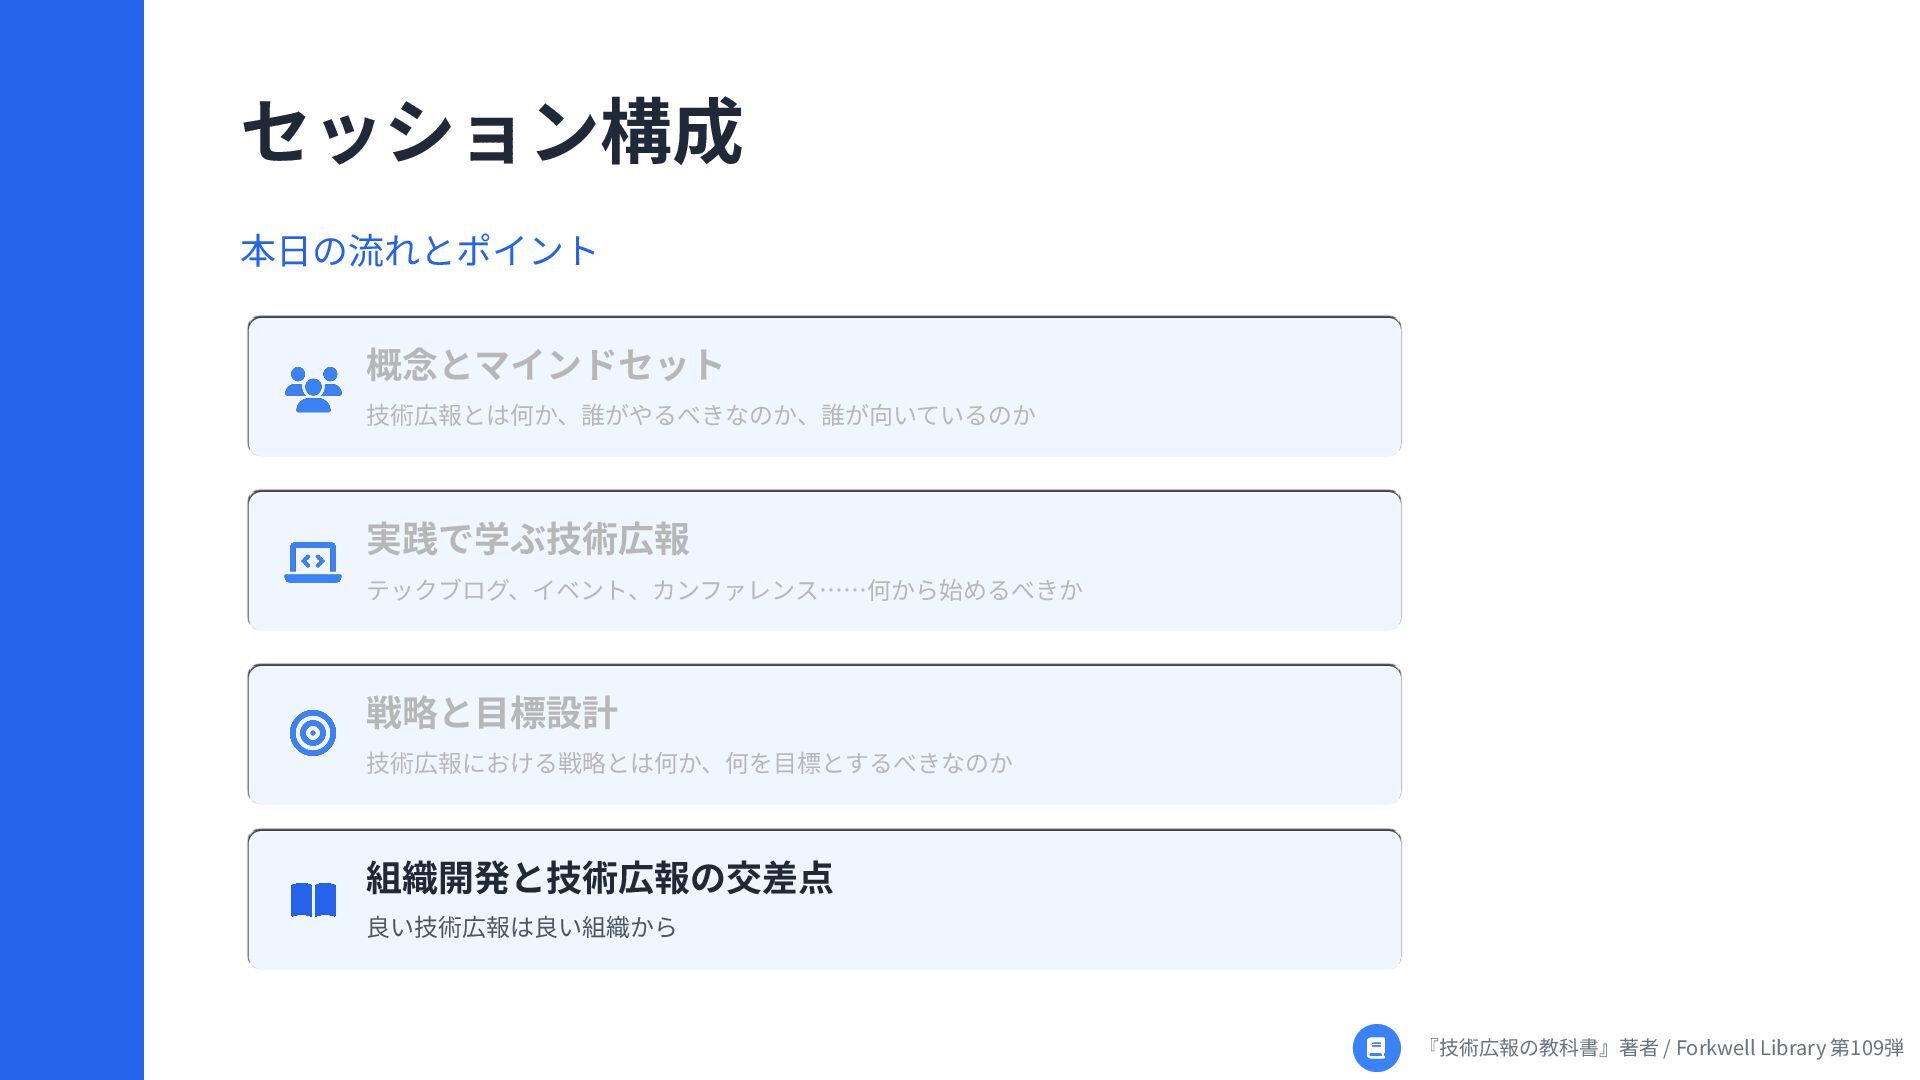The height and width of the screenshot is (1080, 1920).
Task: Click the blue vertical sidebar band
Action: pyautogui.click(x=72, y=540)
